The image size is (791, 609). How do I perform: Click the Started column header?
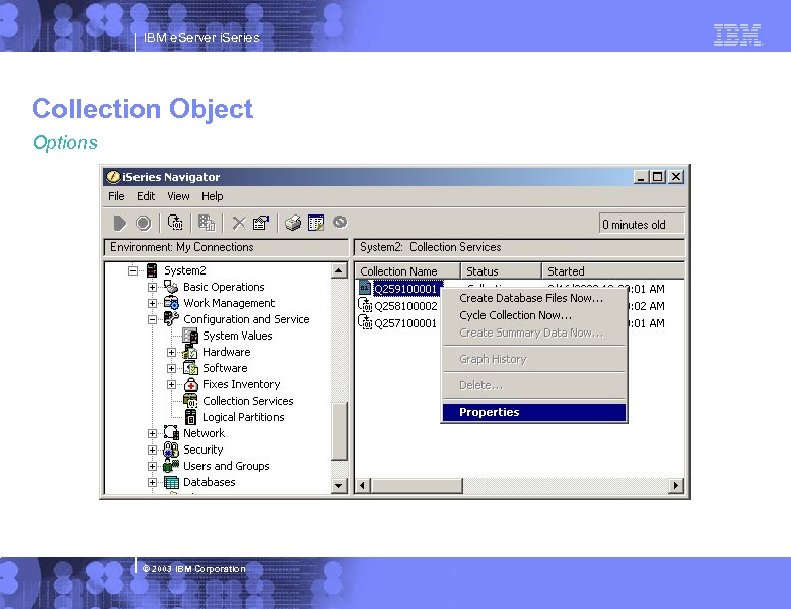tap(613, 271)
